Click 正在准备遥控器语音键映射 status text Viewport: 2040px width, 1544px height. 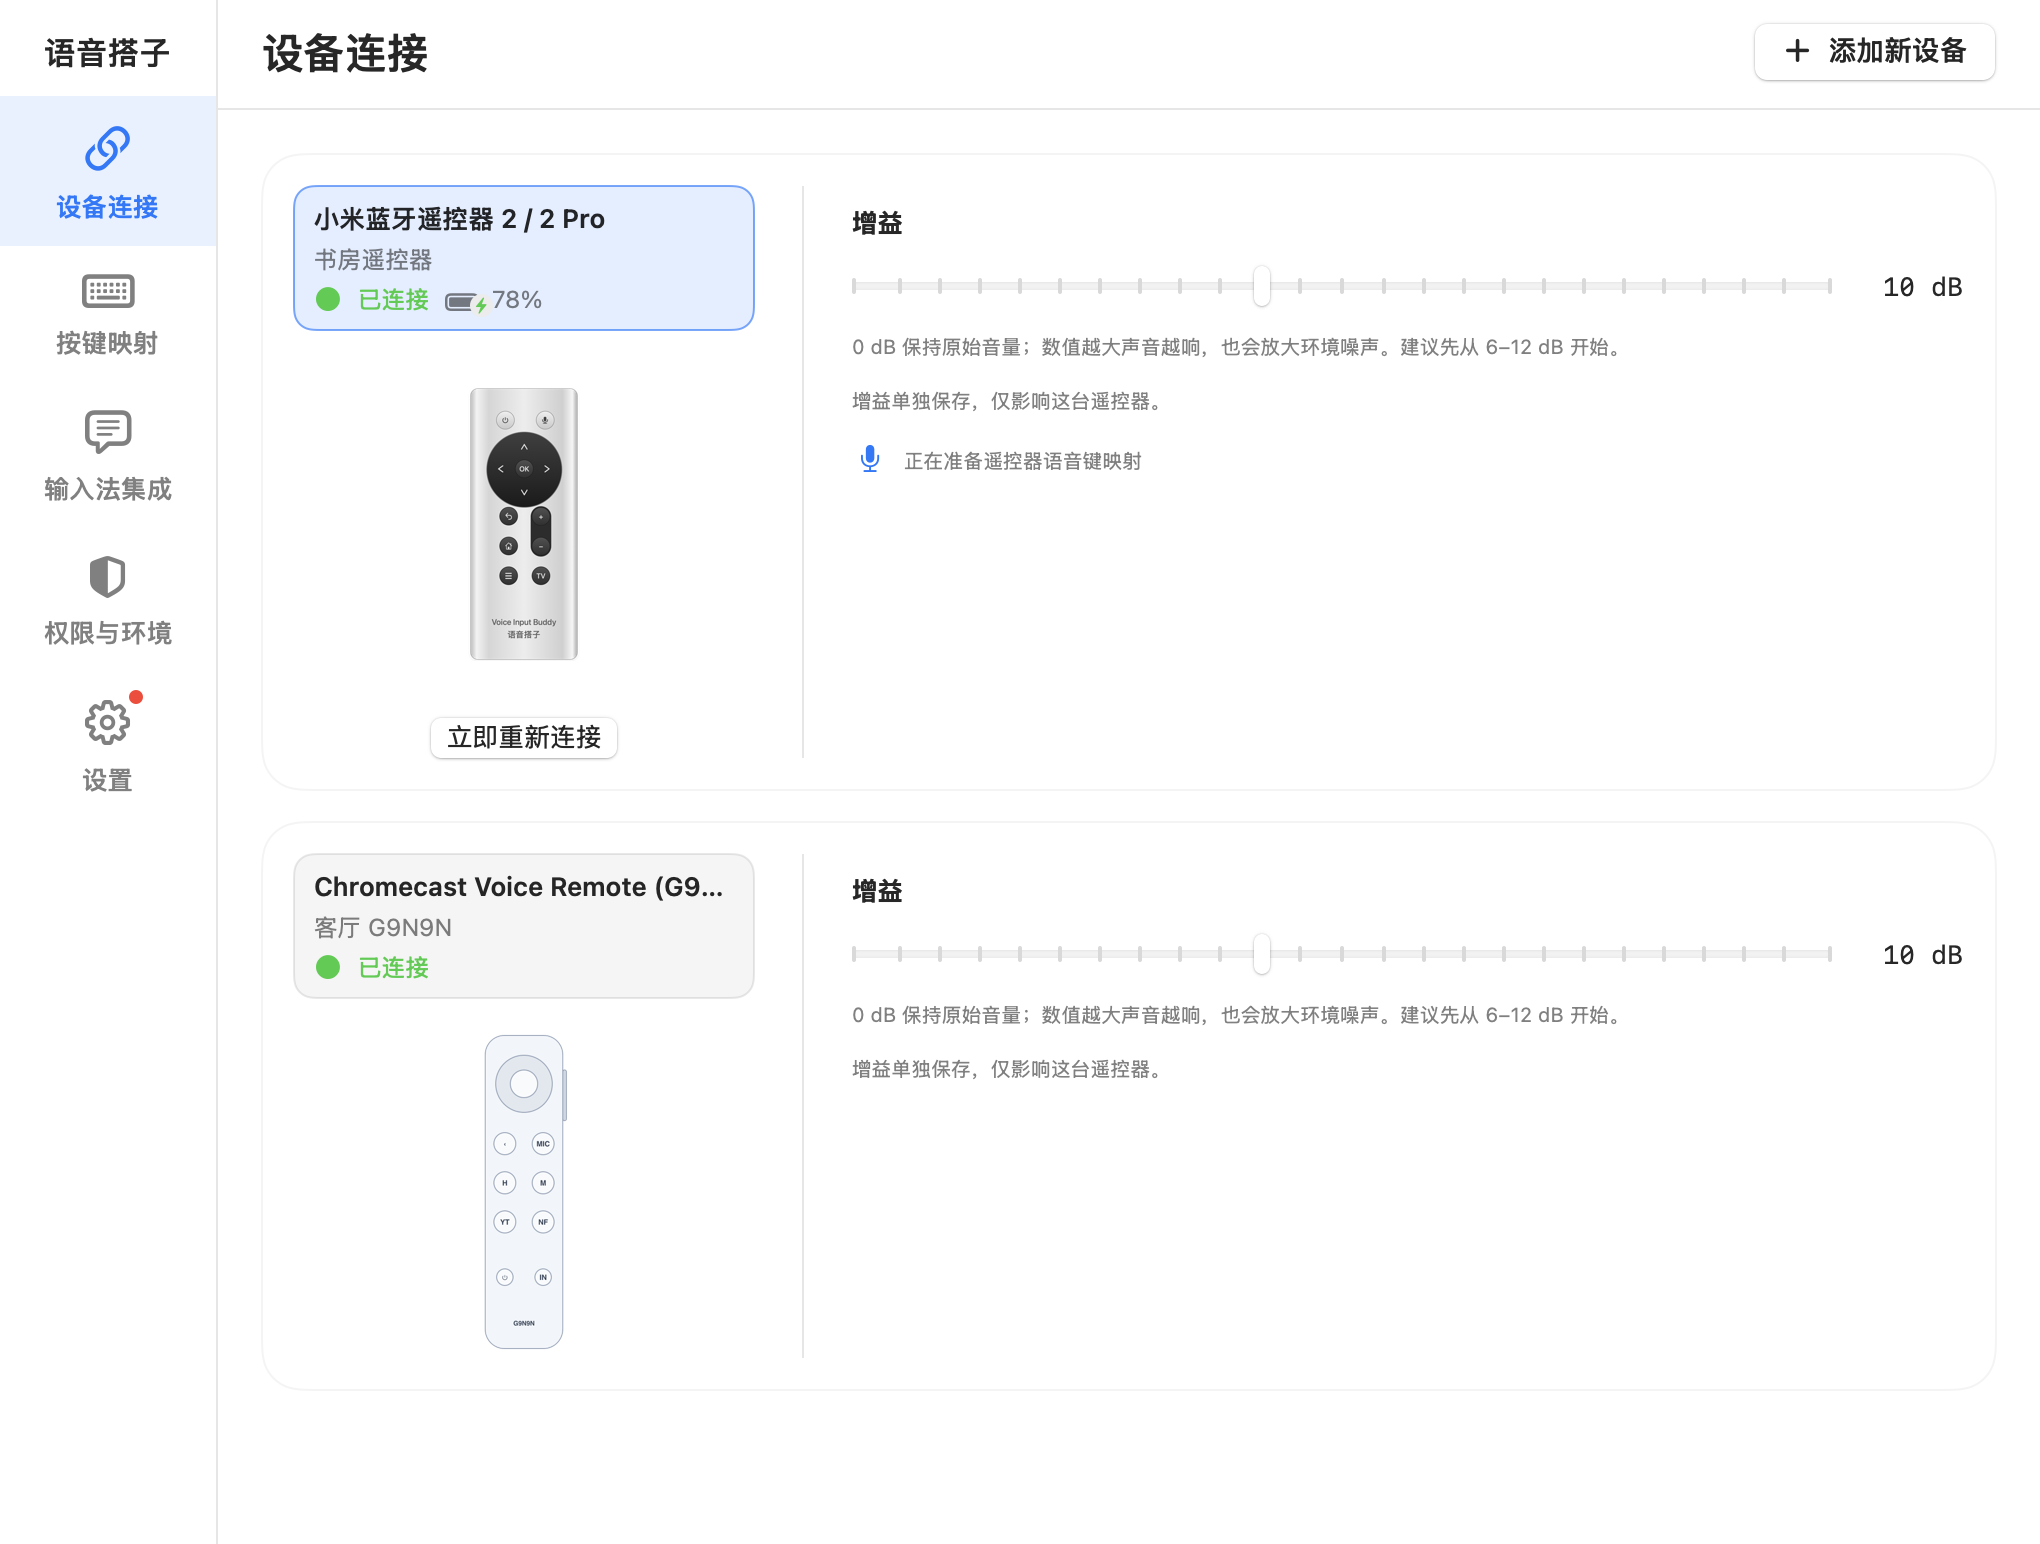1023,461
